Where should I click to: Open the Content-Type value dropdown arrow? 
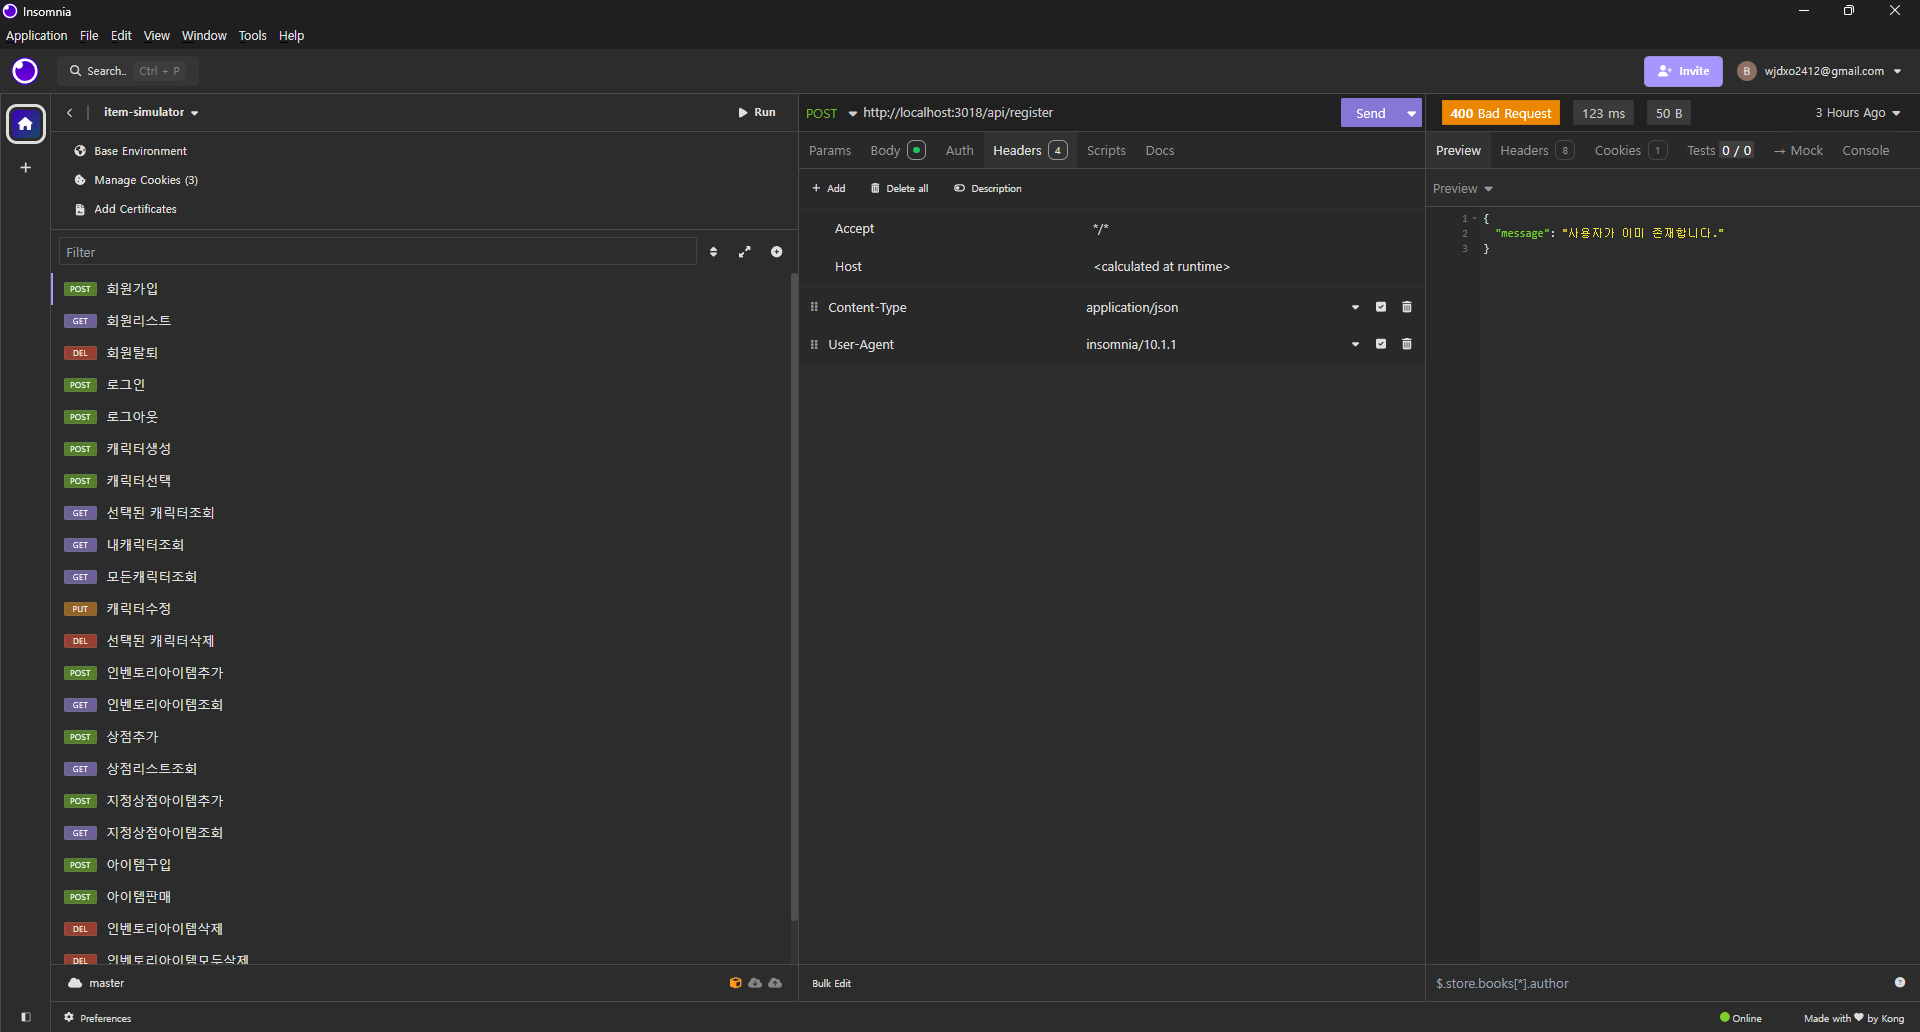[1355, 307]
